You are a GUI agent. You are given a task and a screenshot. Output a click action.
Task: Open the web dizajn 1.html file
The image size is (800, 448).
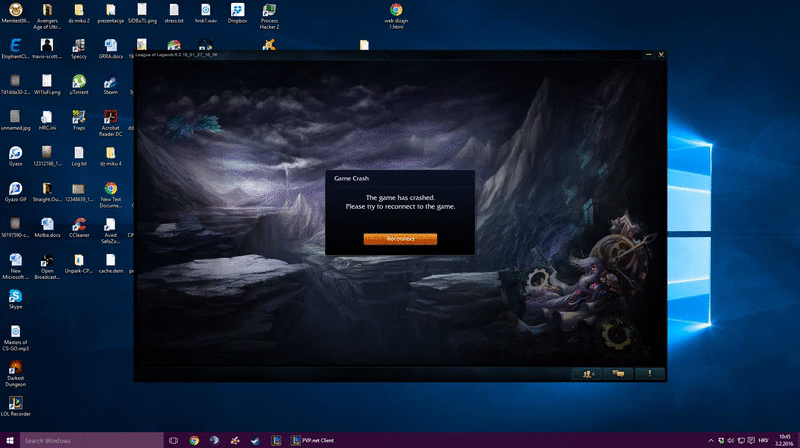pyautogui.click(x=396, y=16)
